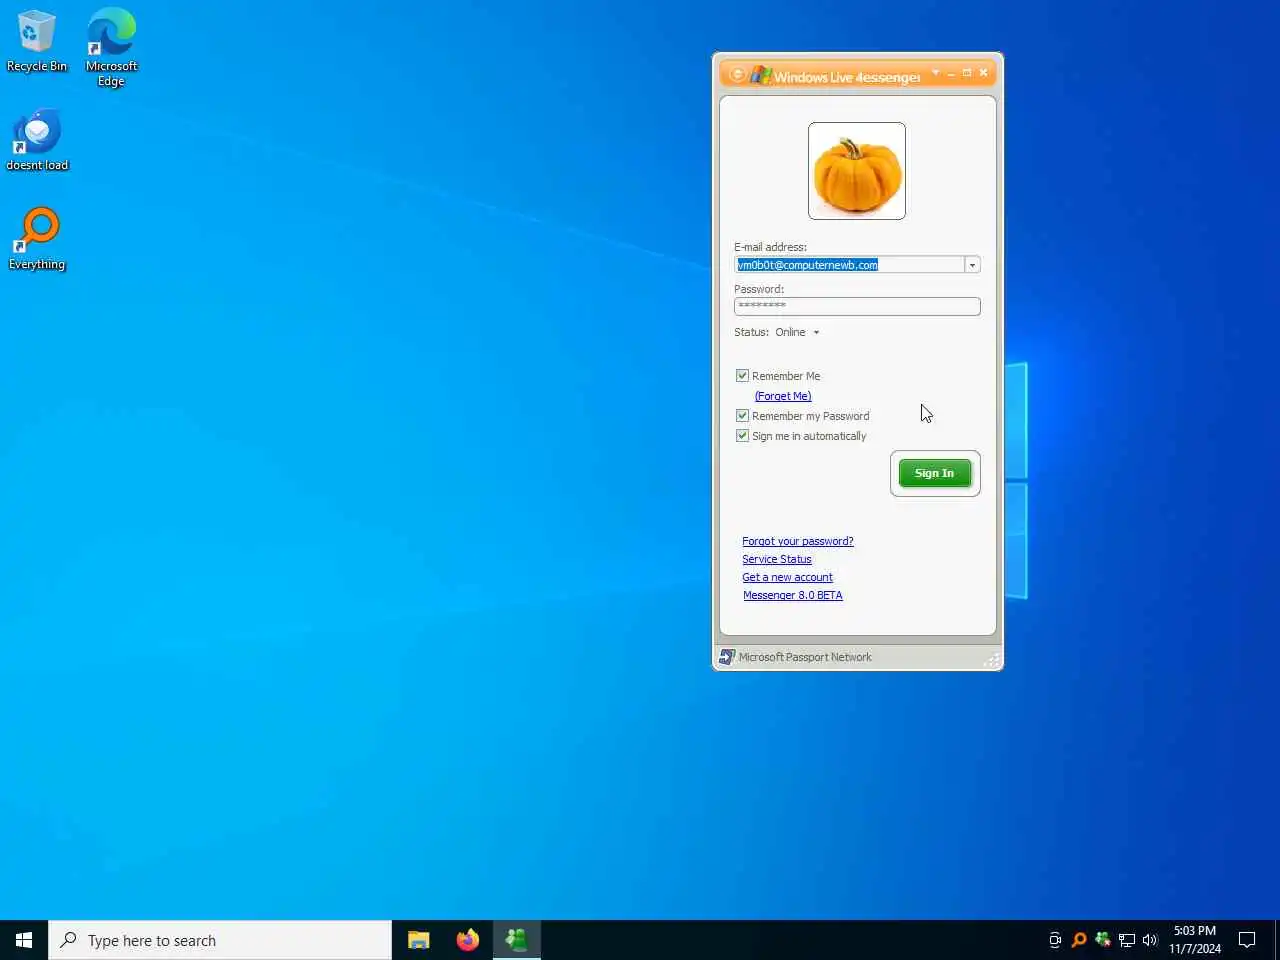Open the Status Online dropdown
The width and height of the screenshot is (1280, 960).
click(797, 332)
